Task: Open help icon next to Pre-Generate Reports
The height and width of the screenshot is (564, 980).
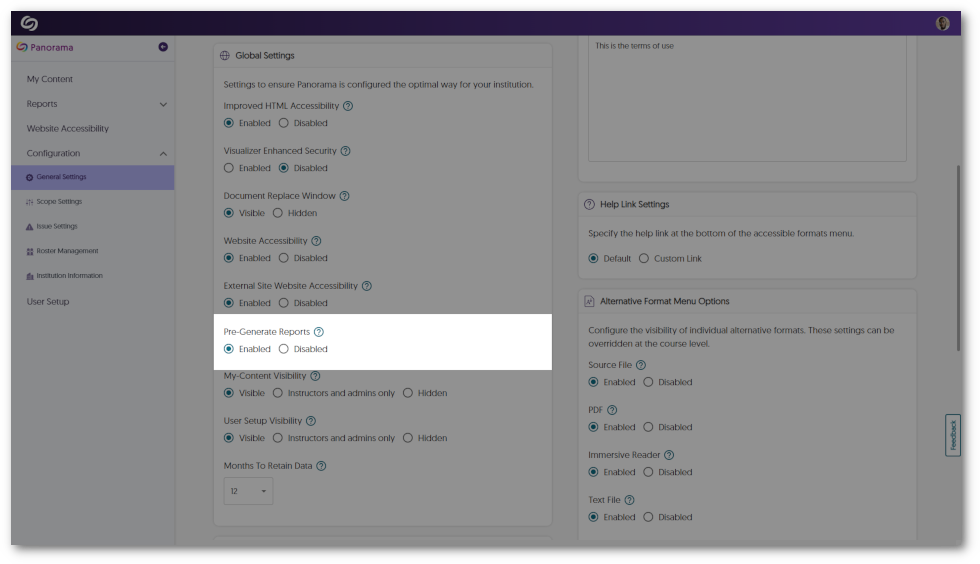Action: pos(319,332)
